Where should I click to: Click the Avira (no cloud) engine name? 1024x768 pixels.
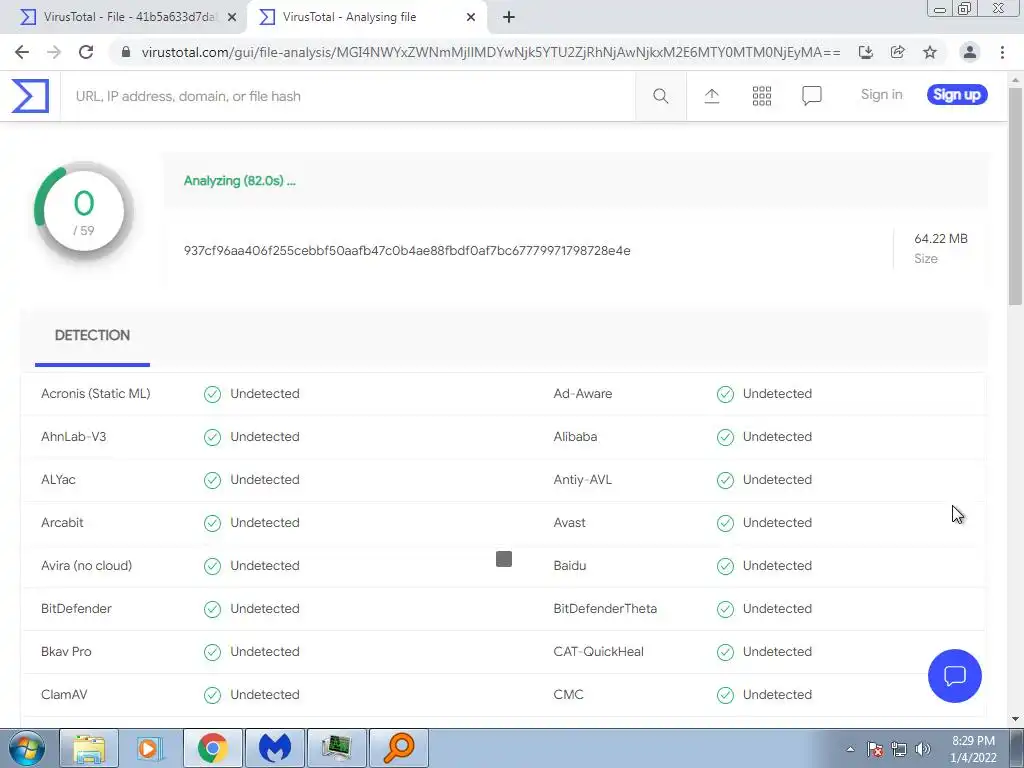click(x=86, y=566)
